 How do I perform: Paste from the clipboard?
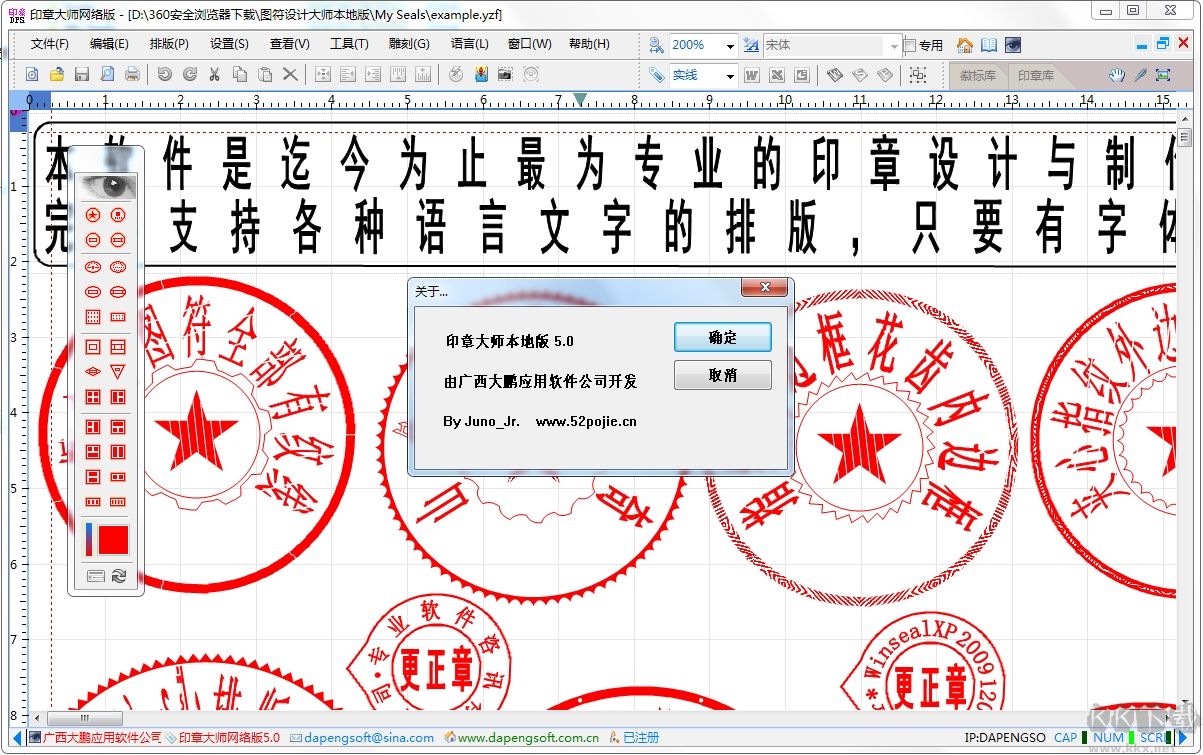click(x=265, y=75)
